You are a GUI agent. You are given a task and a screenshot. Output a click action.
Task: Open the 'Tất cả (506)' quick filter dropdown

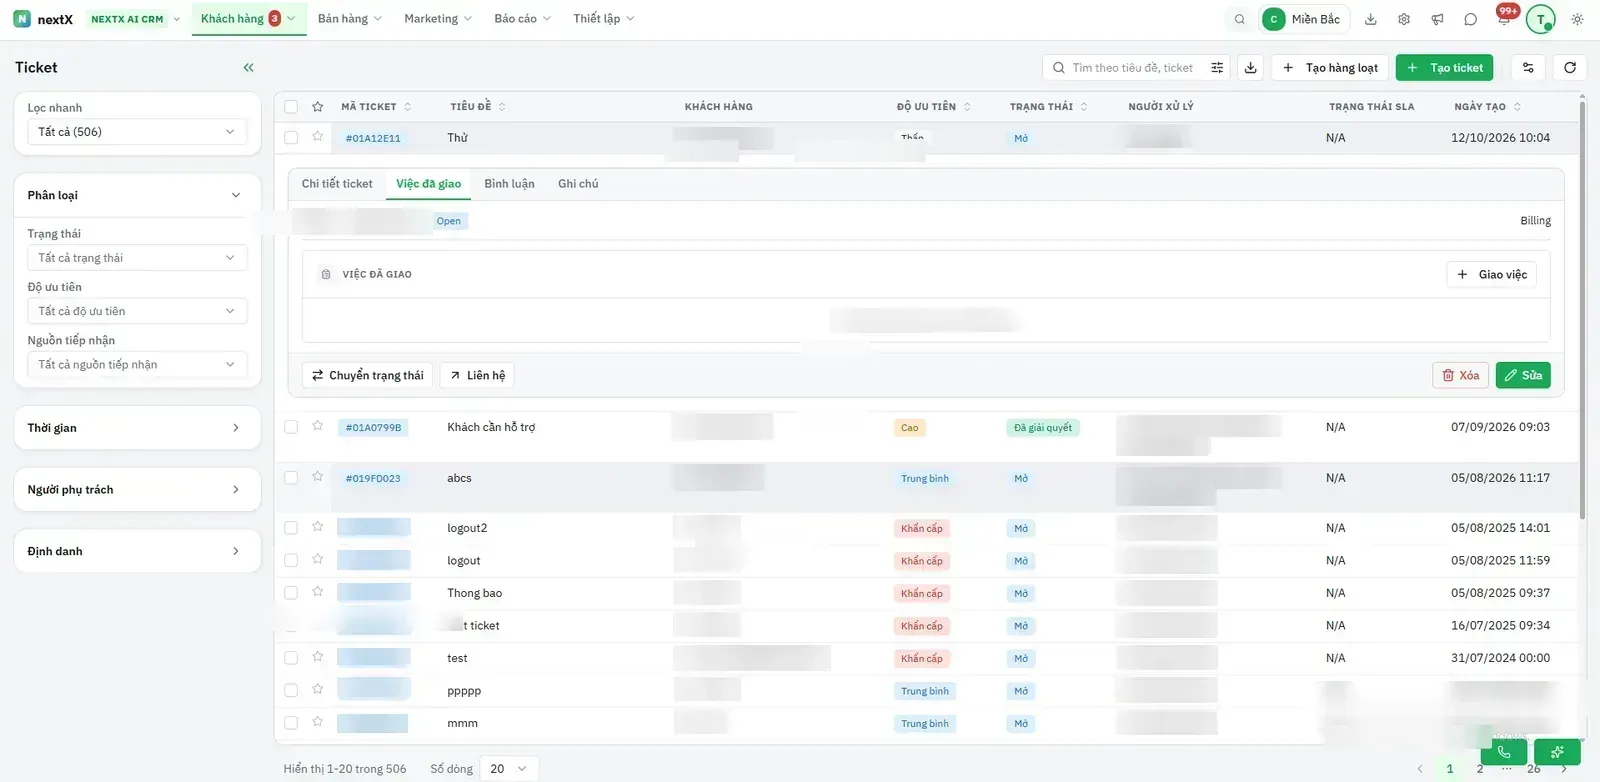coord(137,132)
